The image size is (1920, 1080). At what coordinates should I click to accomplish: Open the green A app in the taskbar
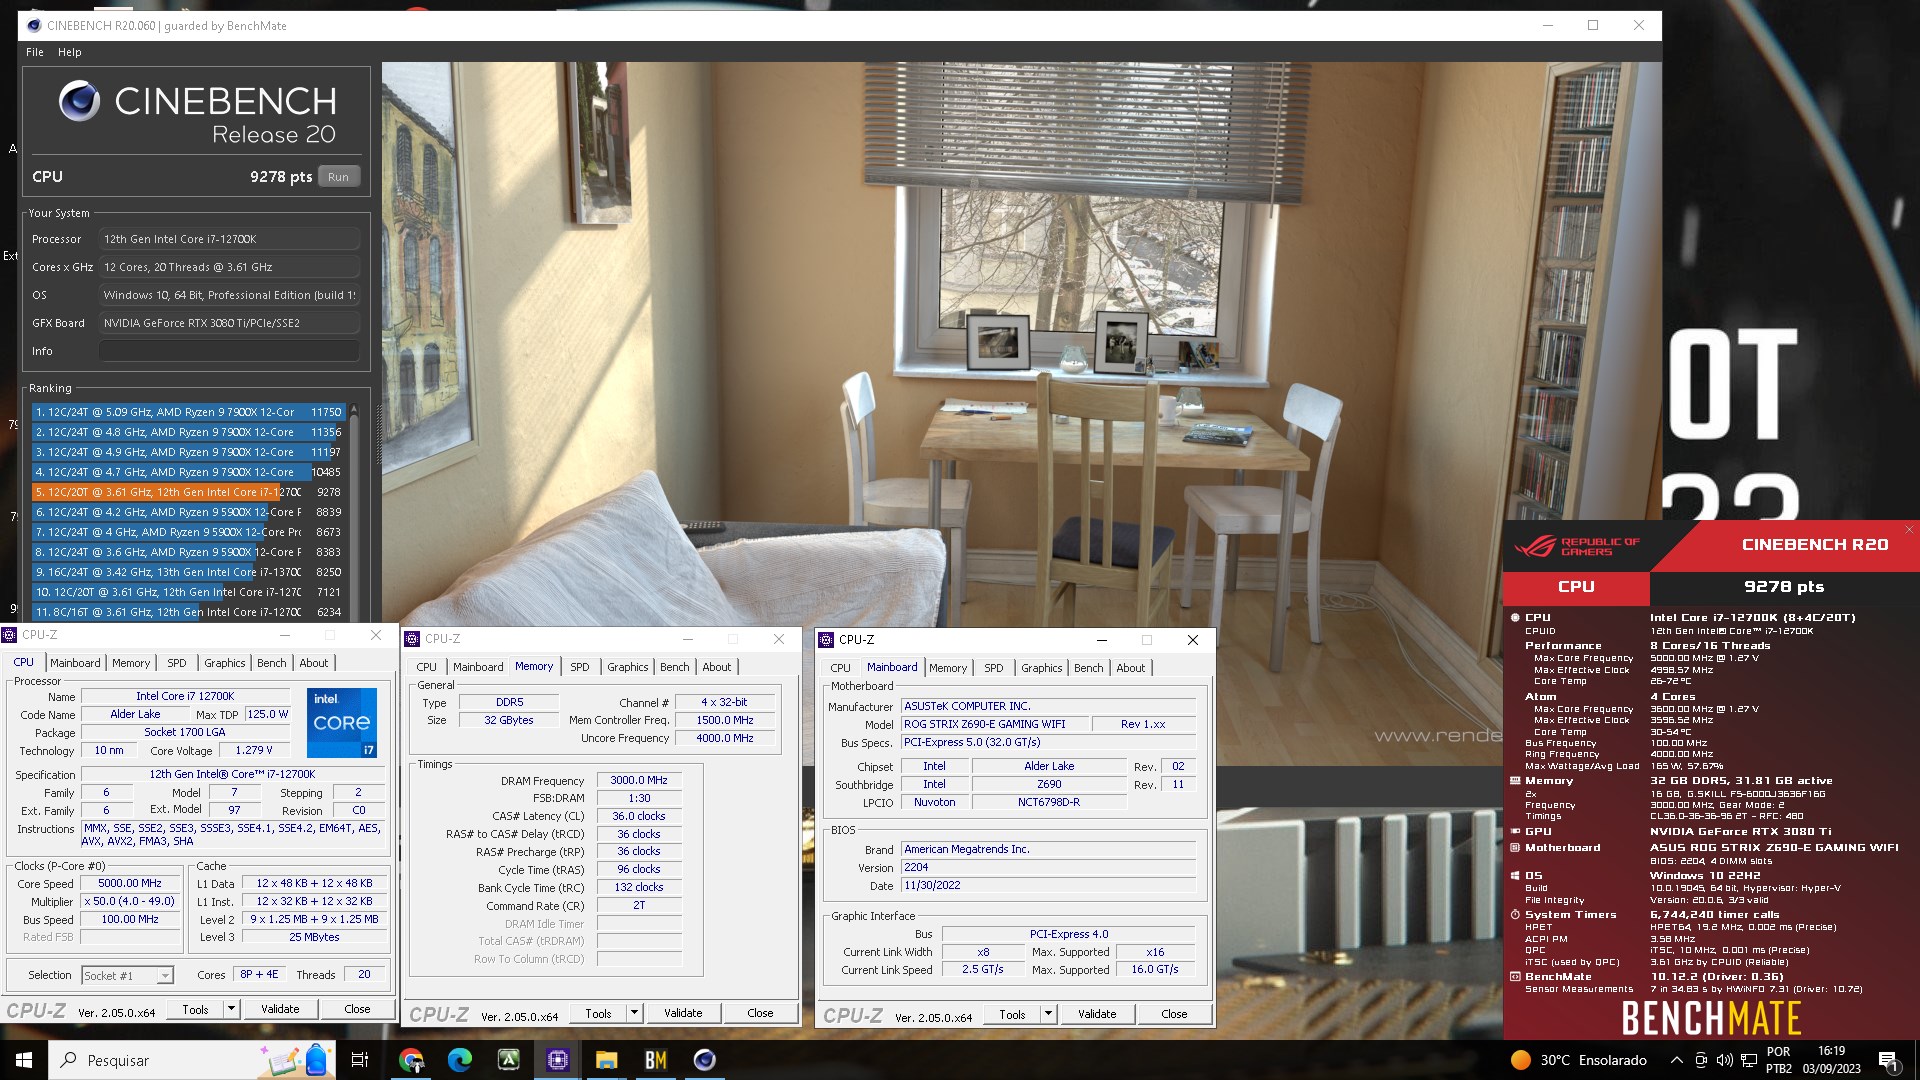coord(509,1060)
